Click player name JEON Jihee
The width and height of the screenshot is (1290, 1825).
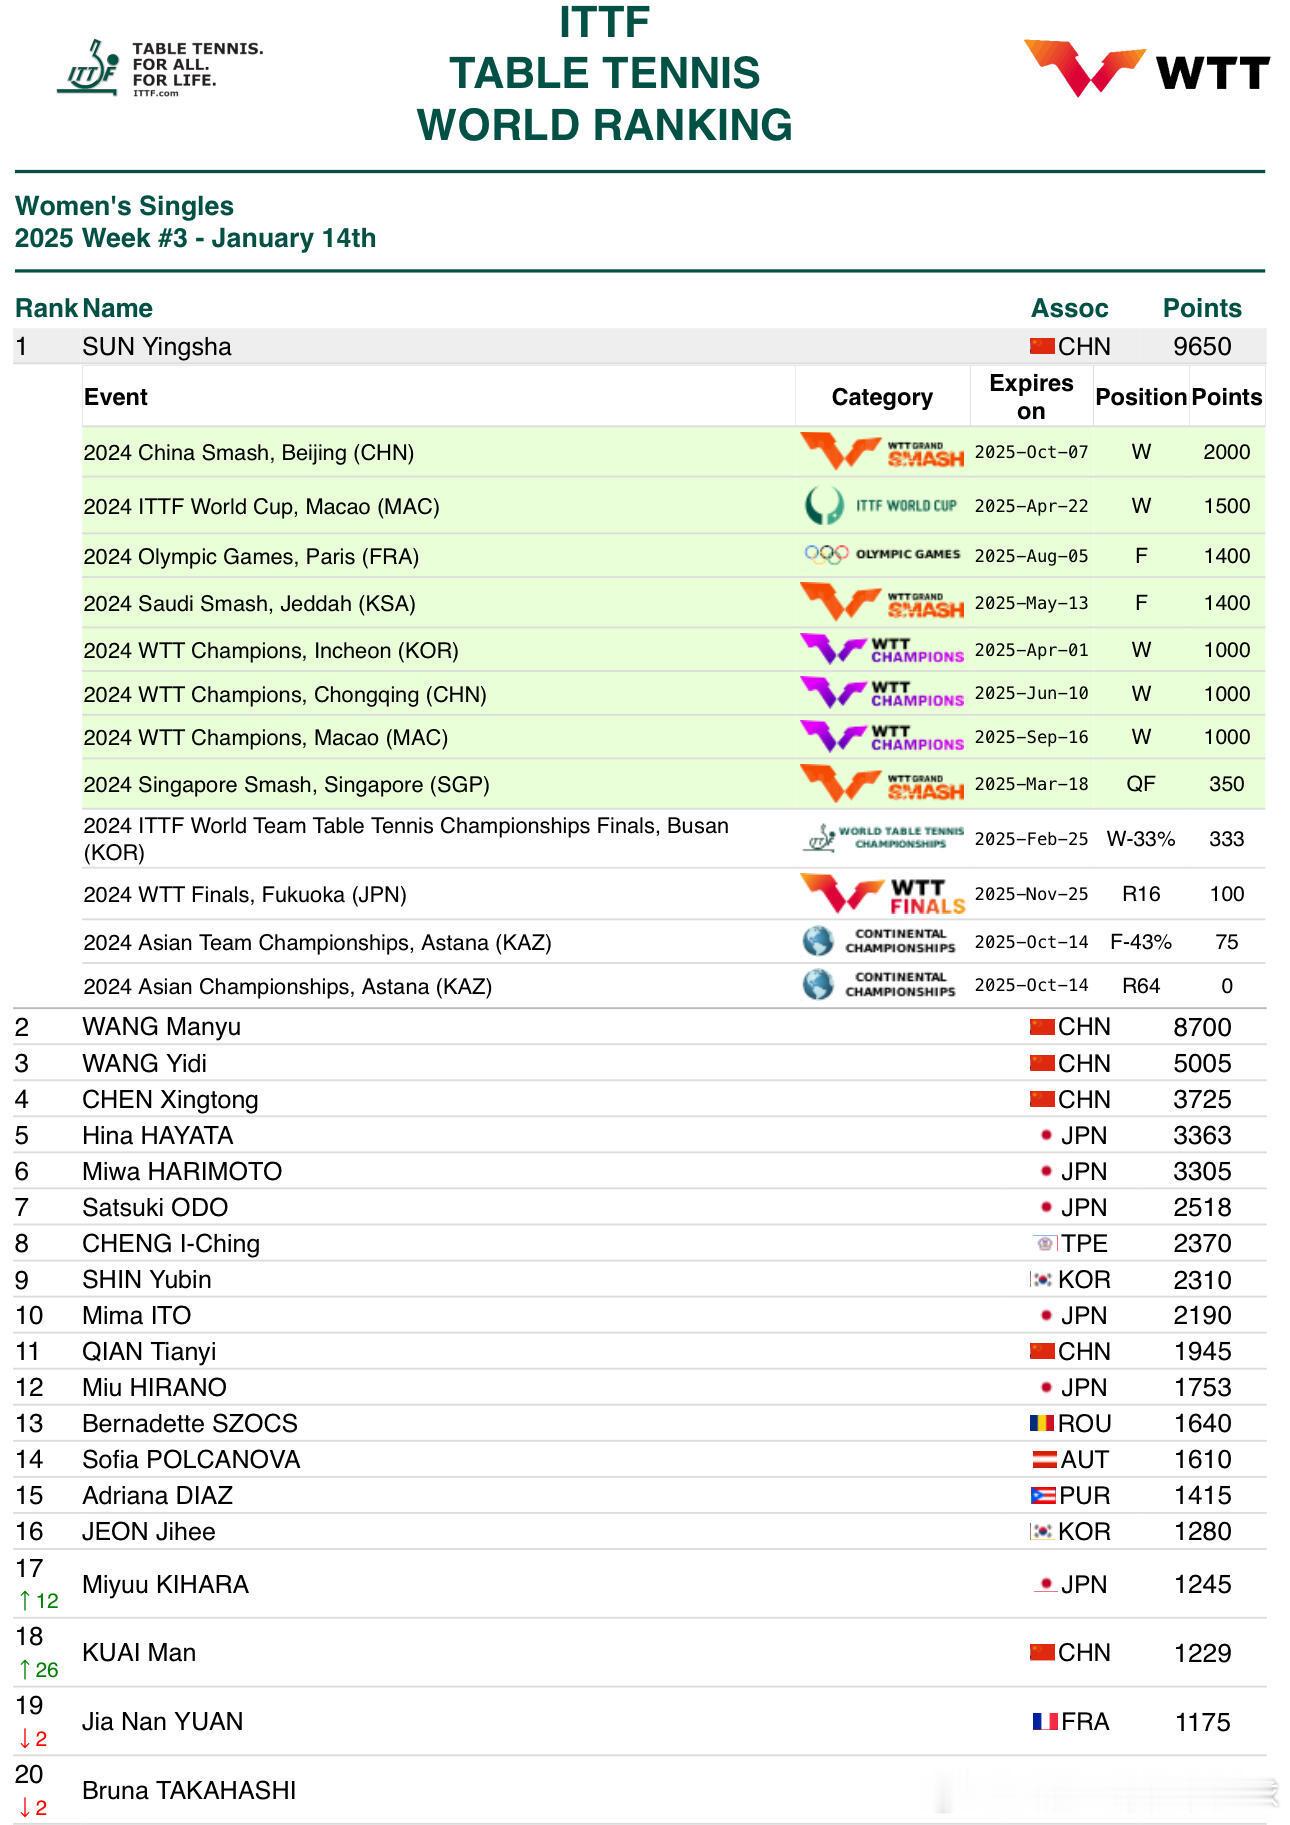pyautogui.click(x=149, y=1531)
